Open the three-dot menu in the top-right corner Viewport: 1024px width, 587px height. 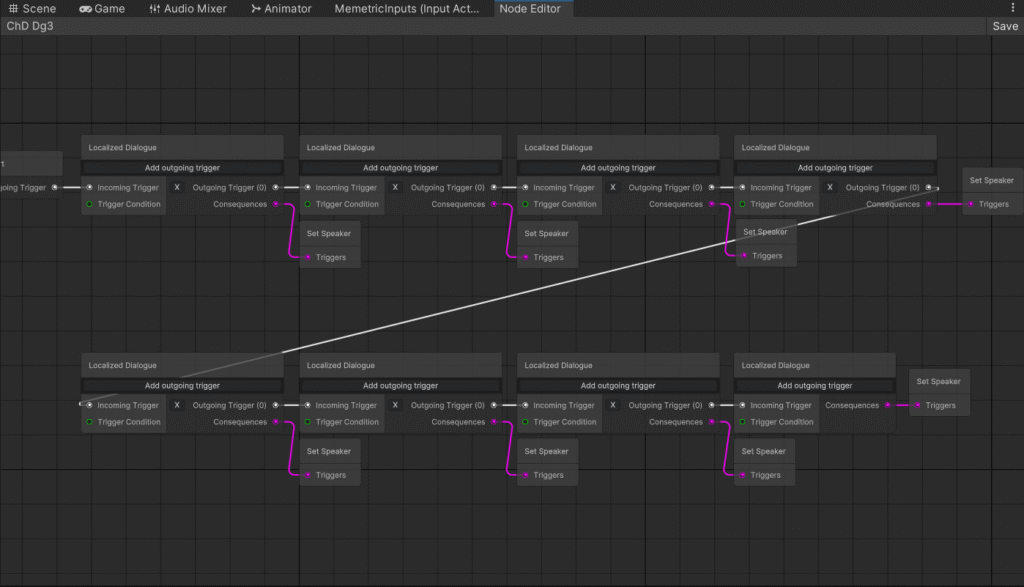tap(1013, 8)
